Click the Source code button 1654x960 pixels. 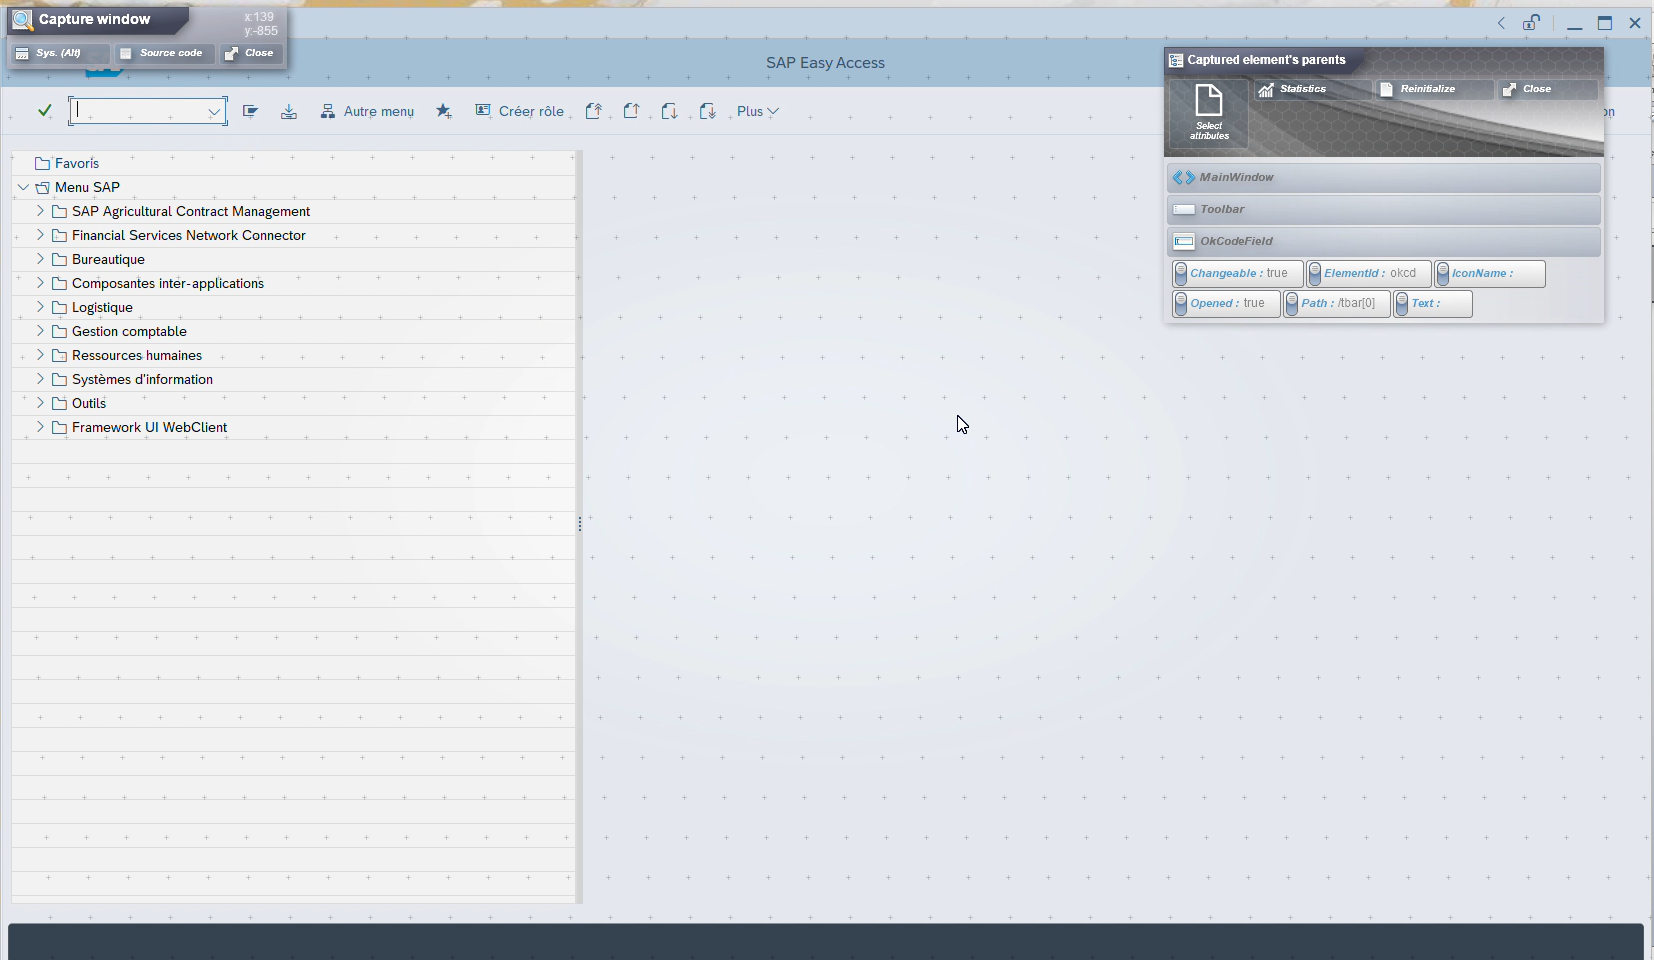click(163, 53)
